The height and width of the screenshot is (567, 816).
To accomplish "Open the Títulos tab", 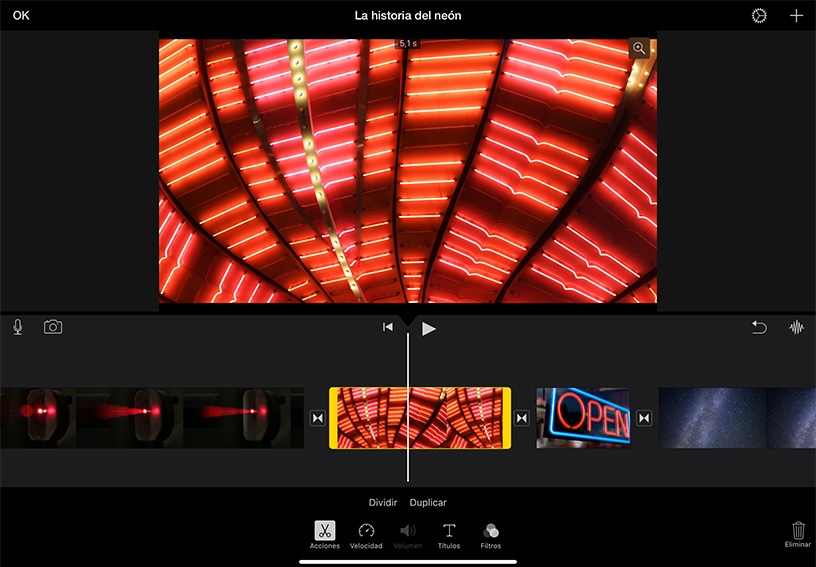I will coord(449,535).
